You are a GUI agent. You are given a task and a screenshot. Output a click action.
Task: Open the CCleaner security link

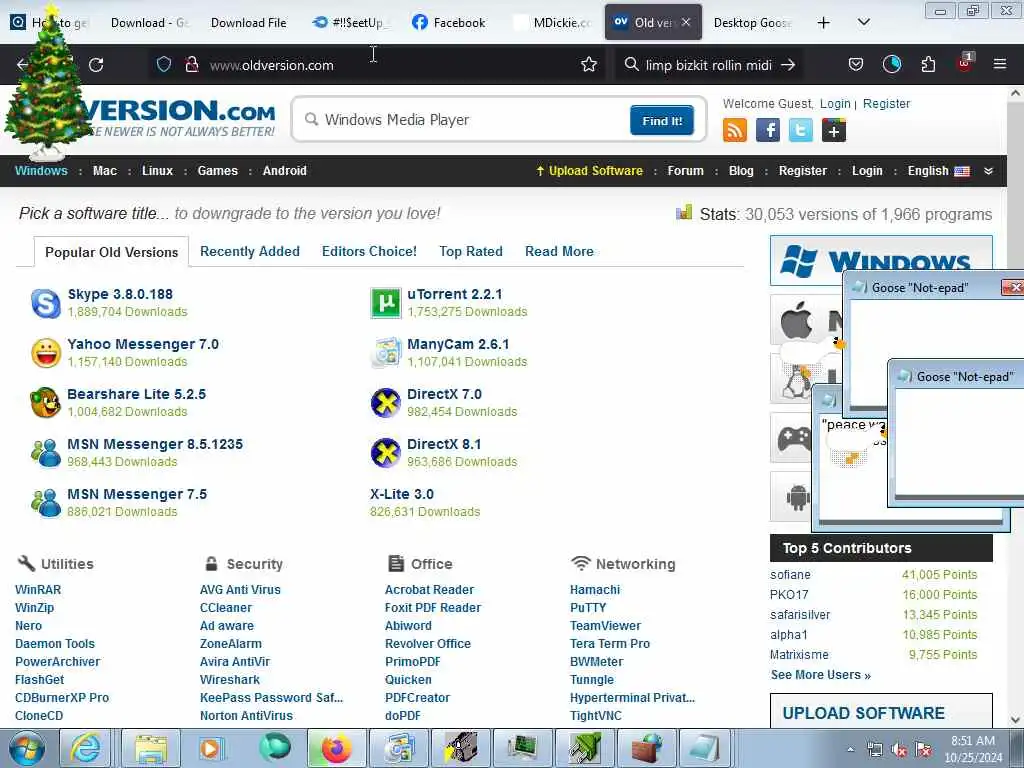point(225,607)
